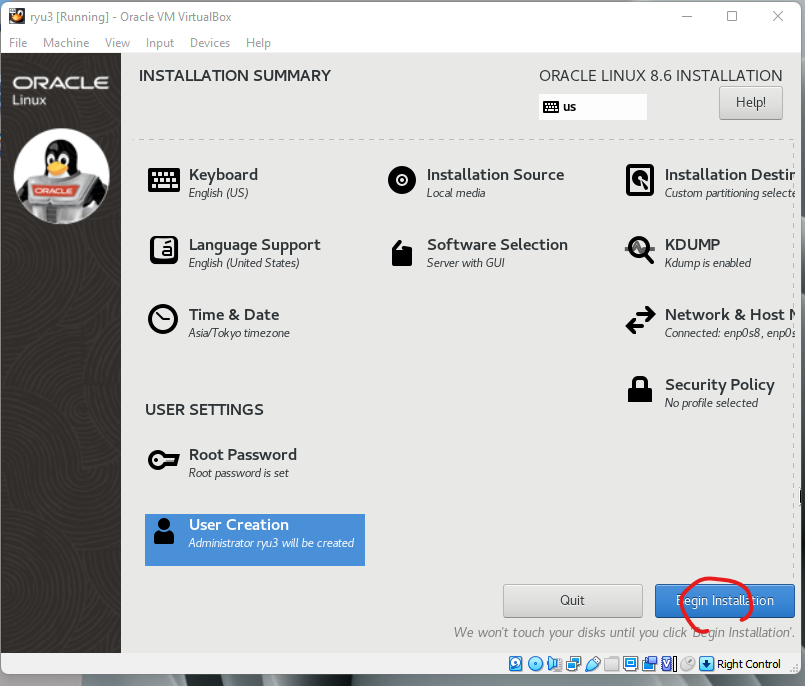The height and width of the screenshot is (686, 805).
Task: Click VirtualBox USB devices status icon
Action: point(592,663)
